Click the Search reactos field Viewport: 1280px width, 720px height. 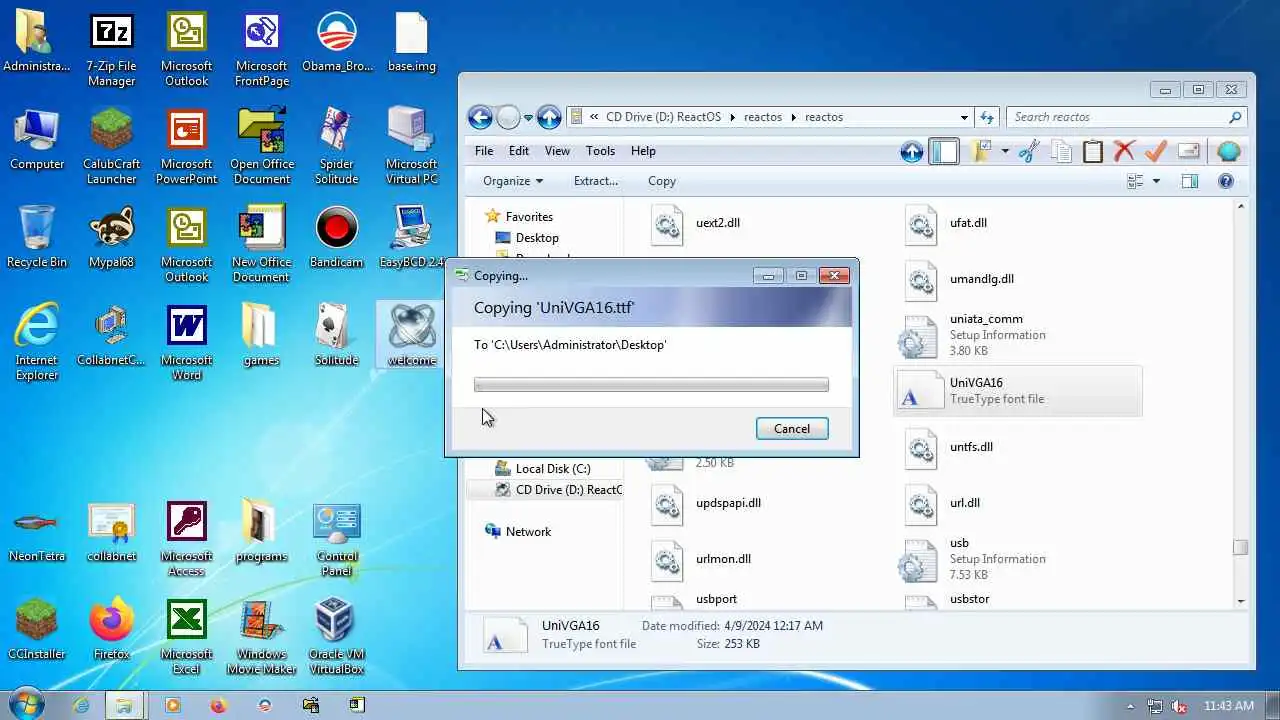1125,117
